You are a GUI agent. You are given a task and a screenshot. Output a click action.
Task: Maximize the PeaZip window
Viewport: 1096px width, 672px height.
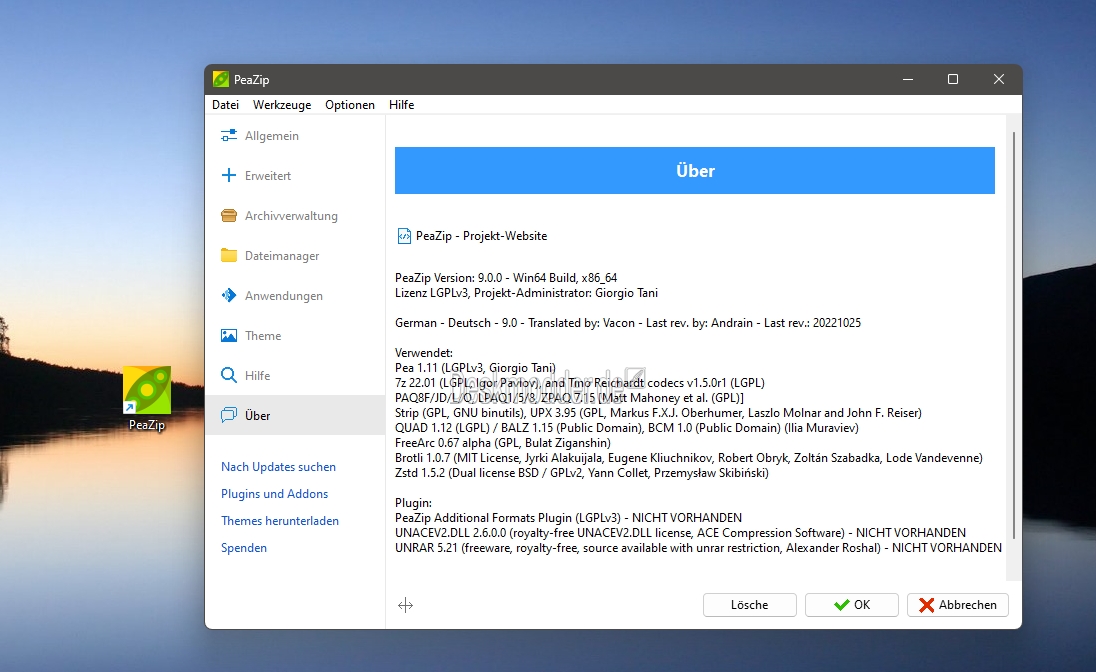953,79
